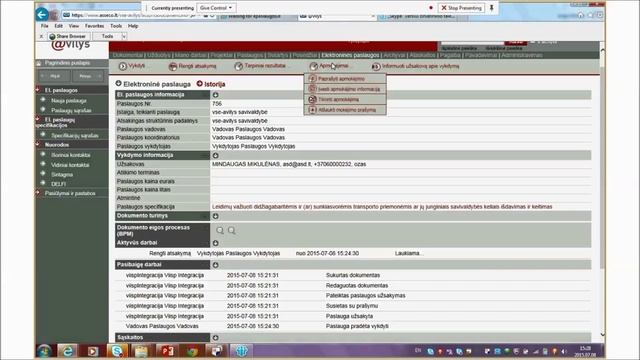Open the Istorija tab

pyautogui.click(x=214, y=84)
